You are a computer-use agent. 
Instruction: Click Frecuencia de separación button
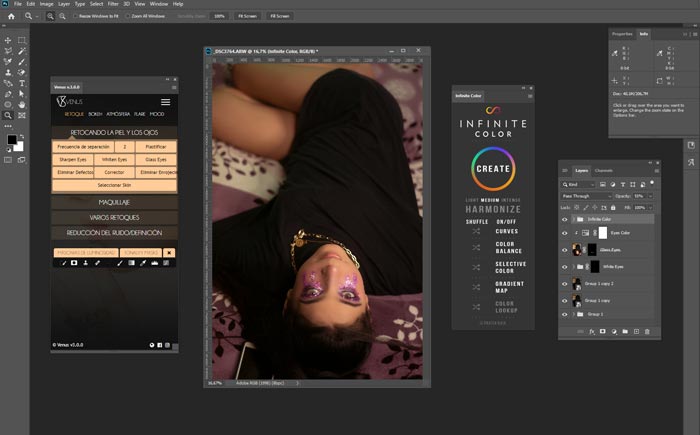(x=83, y=146)
